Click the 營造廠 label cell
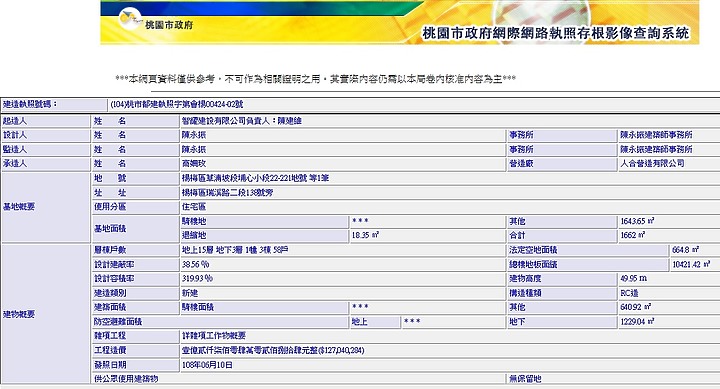Viewport: 720px width, 389px height. pos(562,164)
